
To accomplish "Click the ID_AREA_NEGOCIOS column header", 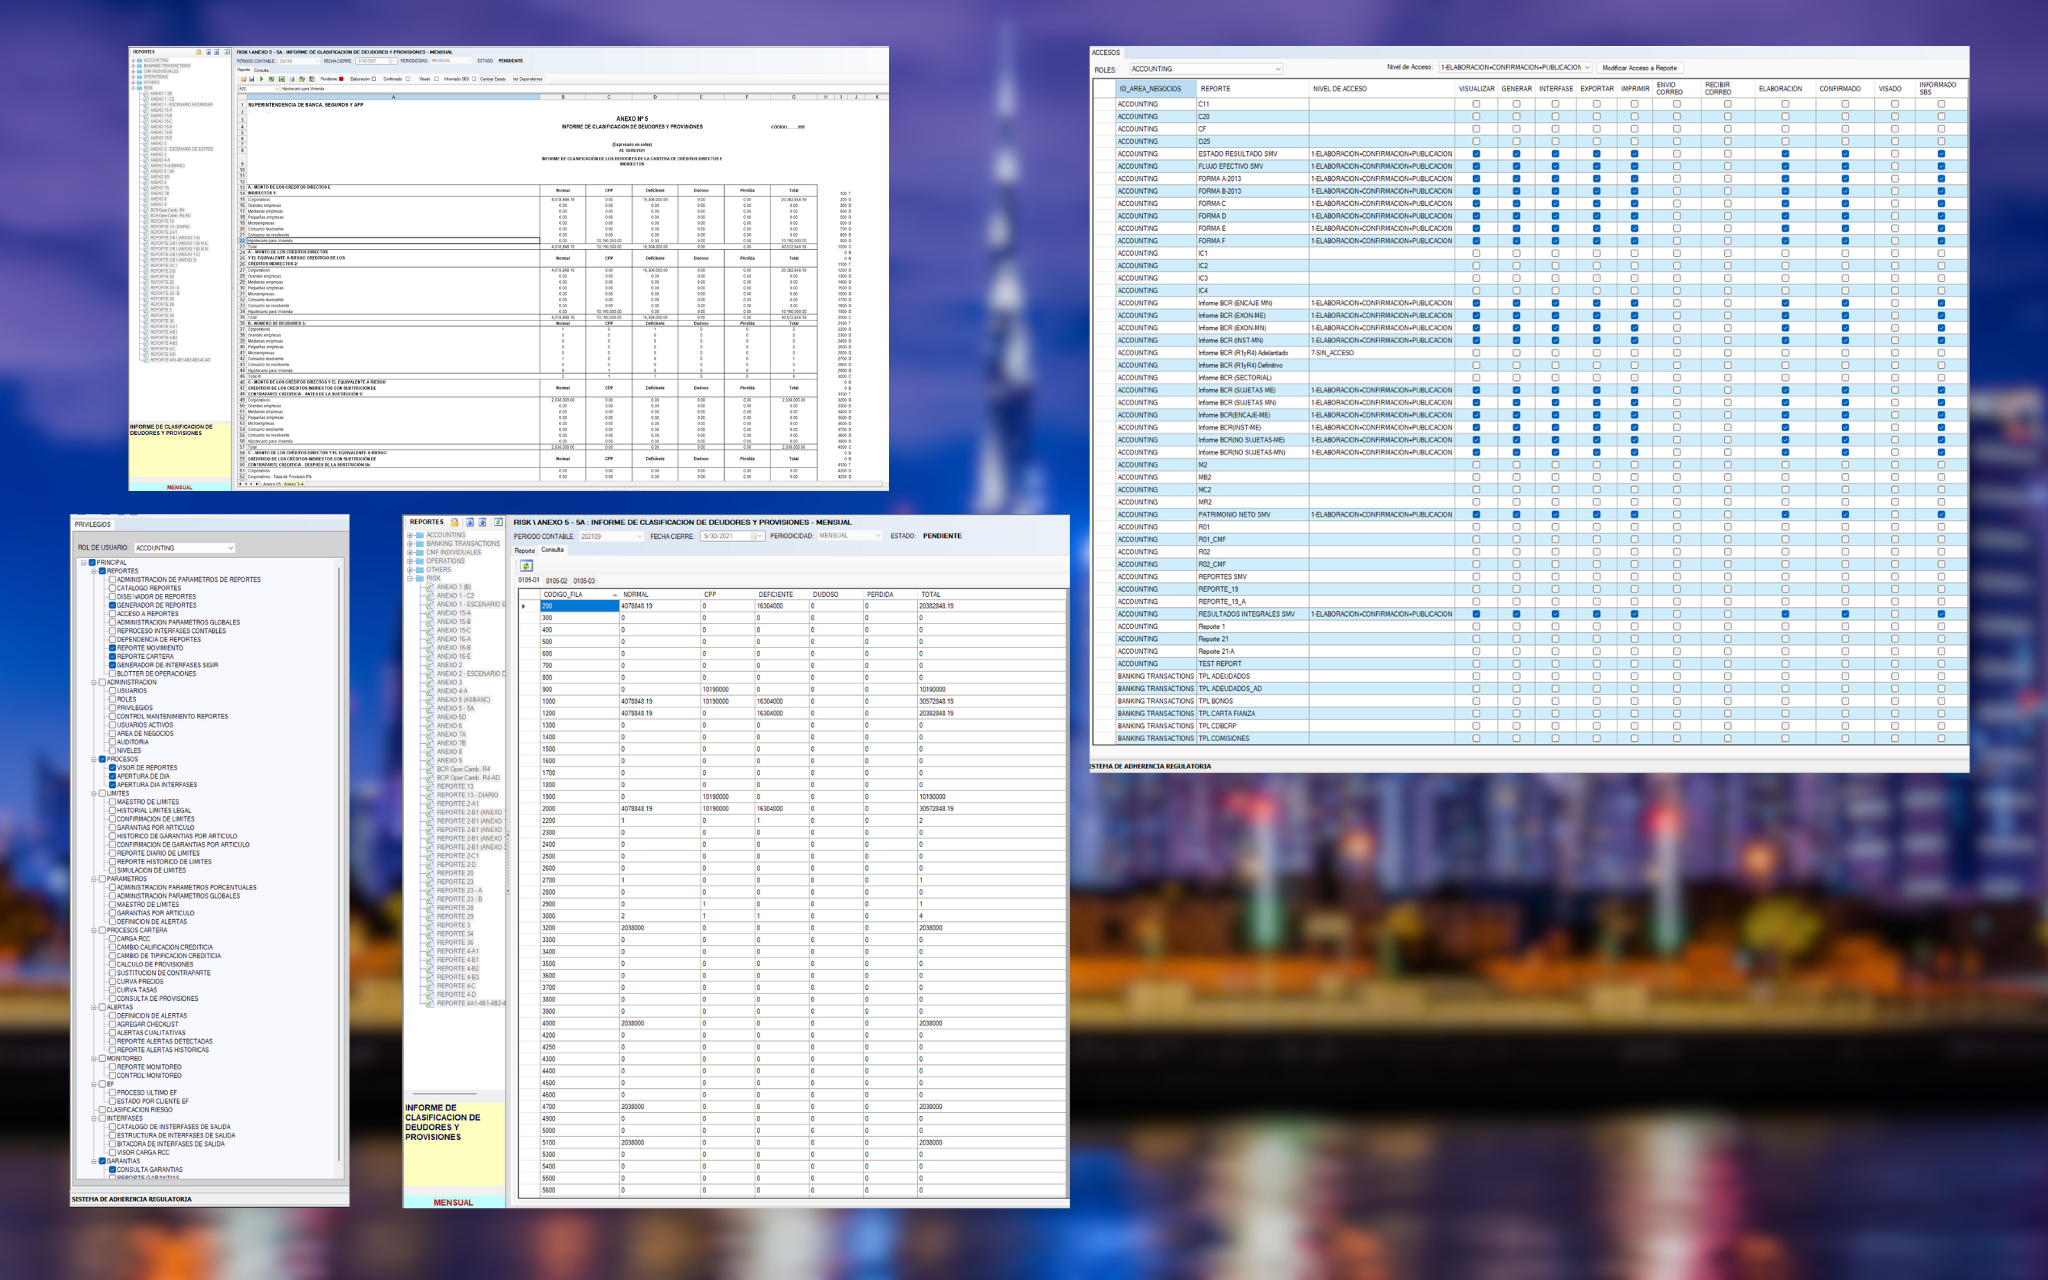I will (x=1156, y=89).
